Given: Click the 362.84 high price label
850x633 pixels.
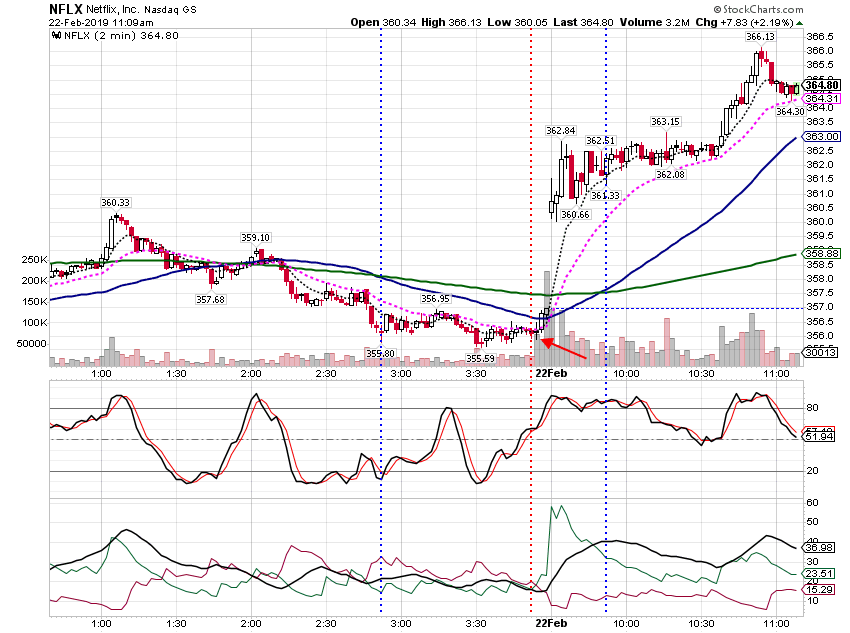Looking at the screenshot, I should (561, 131).
